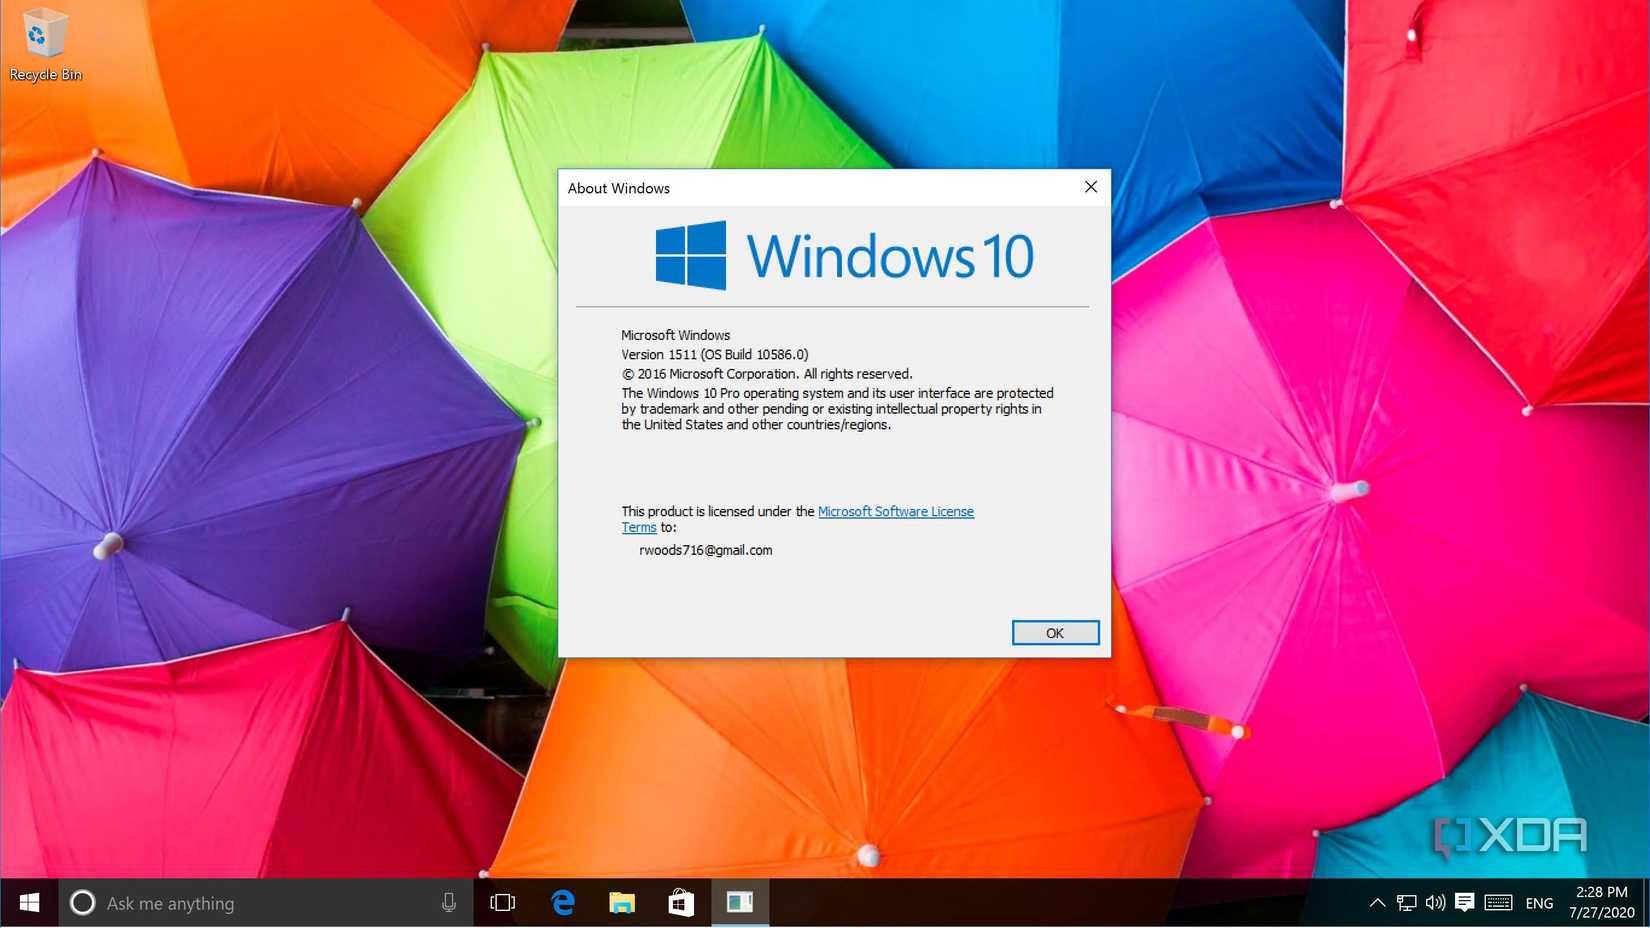Close the About Windows dialog
Screen dimensions: 1650x928
pyautogui.click(x=1091, y=187)
